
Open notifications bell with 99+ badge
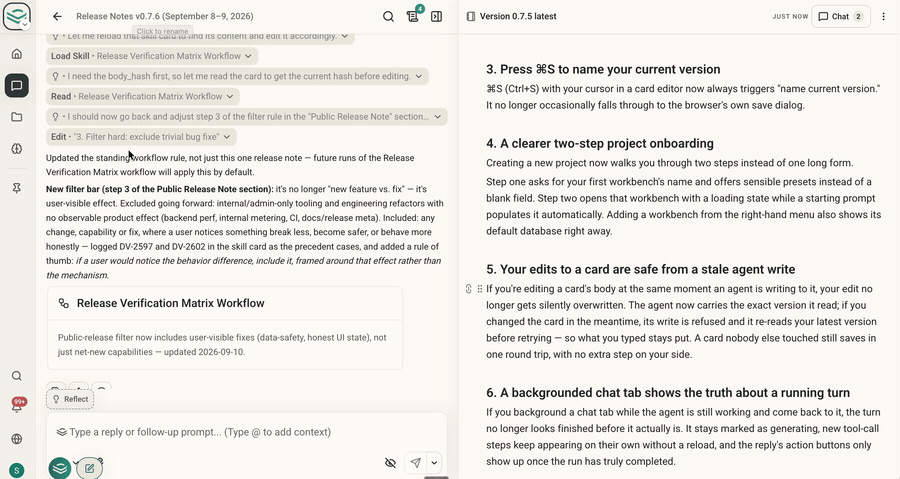coord(17,406)
